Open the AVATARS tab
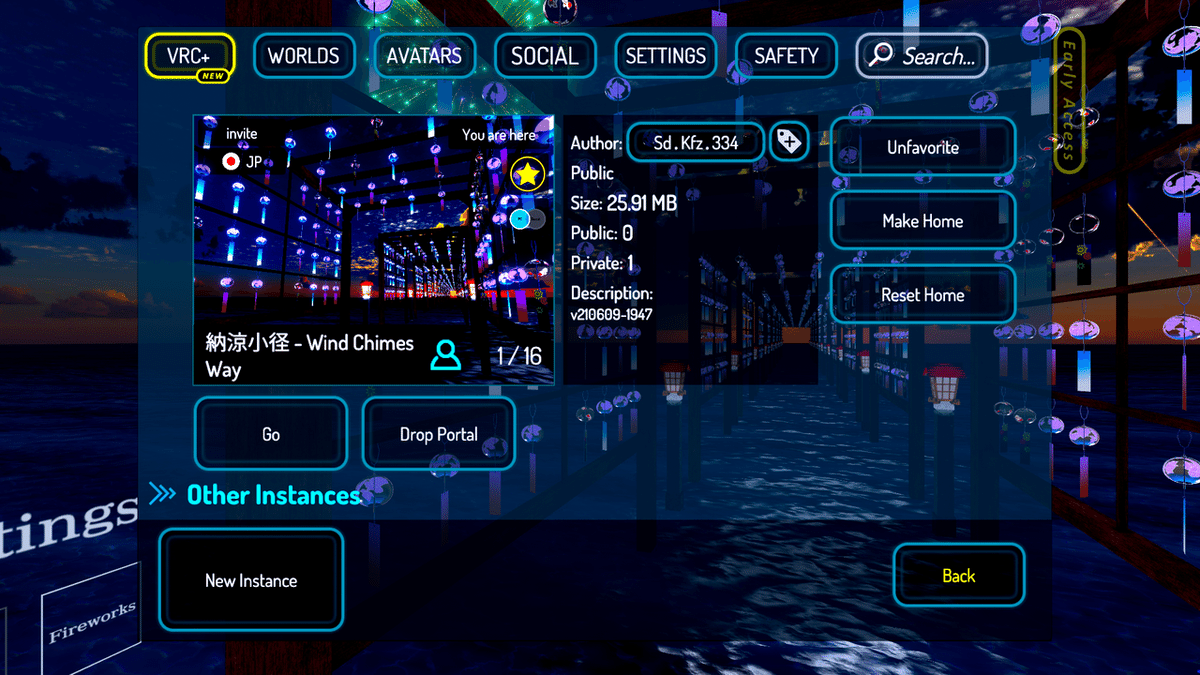This screenshot has height=675, width=1200. pos(424,55)
